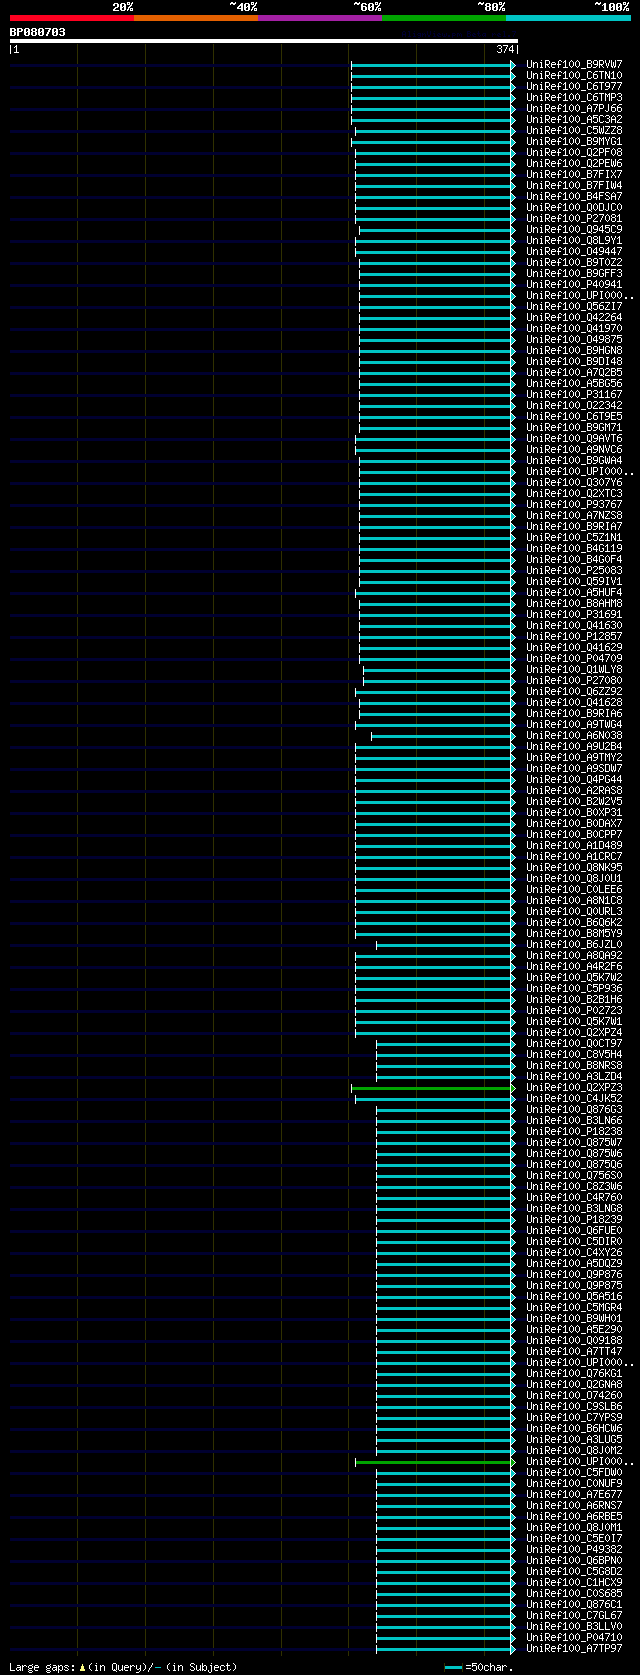Select hit label UniRef100_C4JK52
The image size is (640, 1675).
point(574,1099)
